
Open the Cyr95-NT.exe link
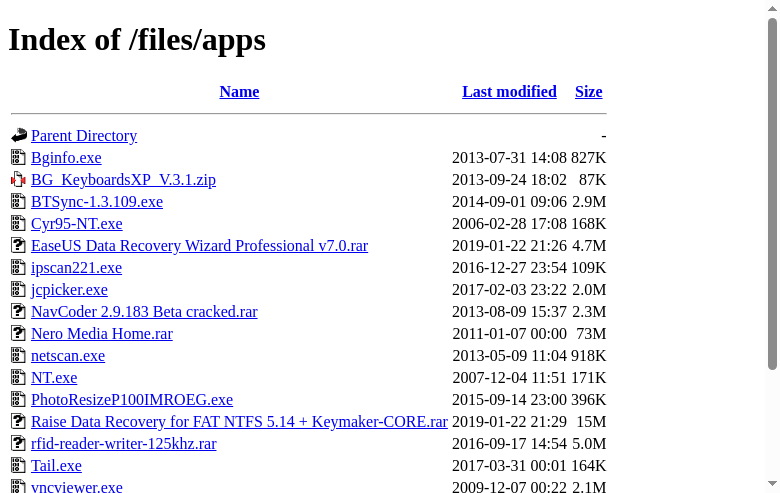tap(77, 223)
